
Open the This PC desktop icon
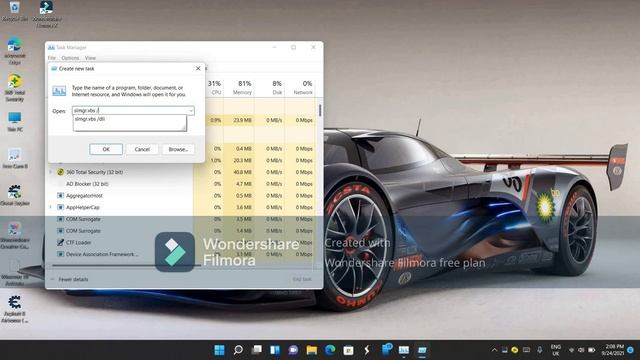15,122
